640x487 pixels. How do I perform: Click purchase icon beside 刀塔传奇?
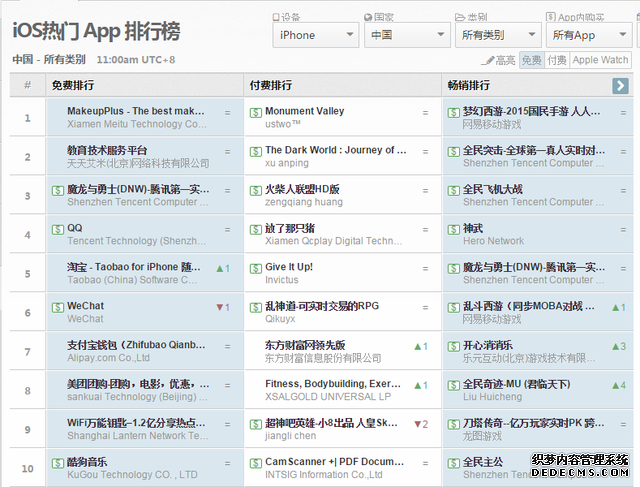tap(453, 425)
